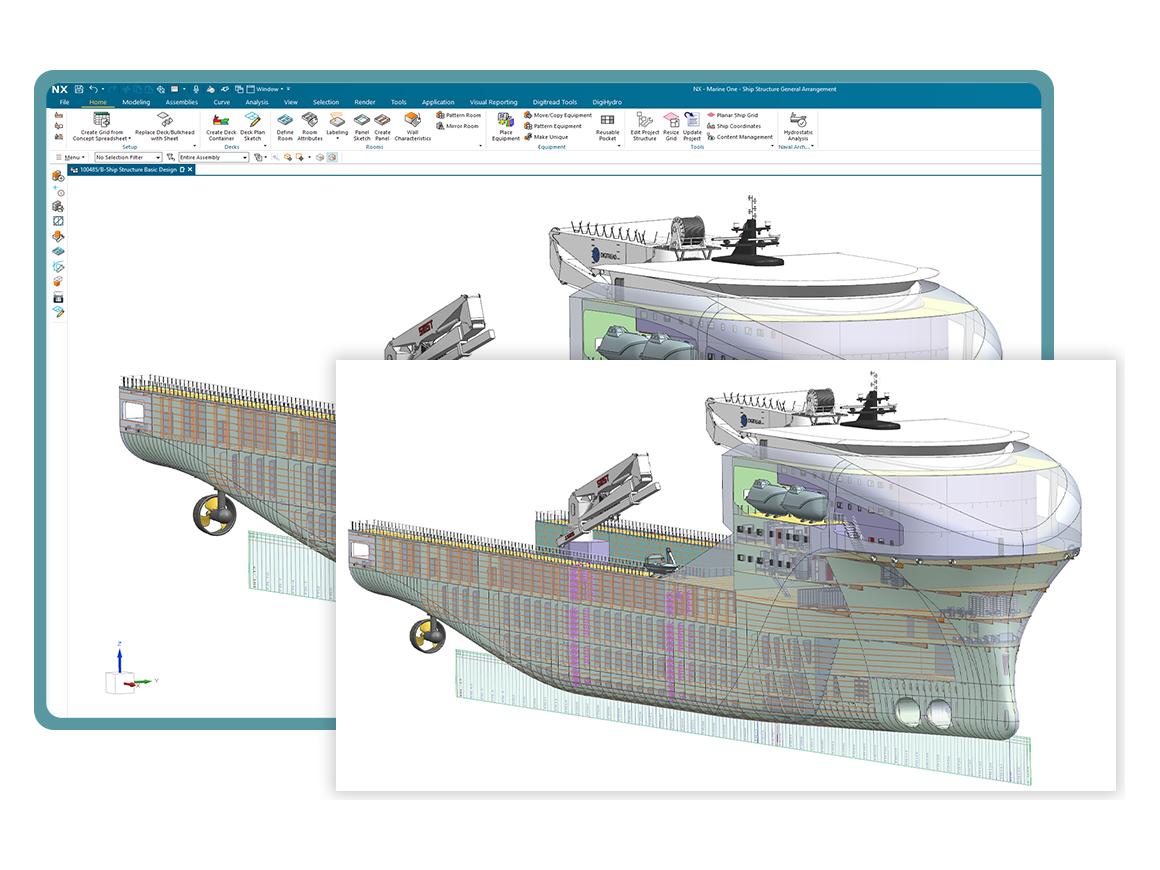Click the Panel Sketch tool
Screen dimensions: 1160x870
(x=362, y=127)
